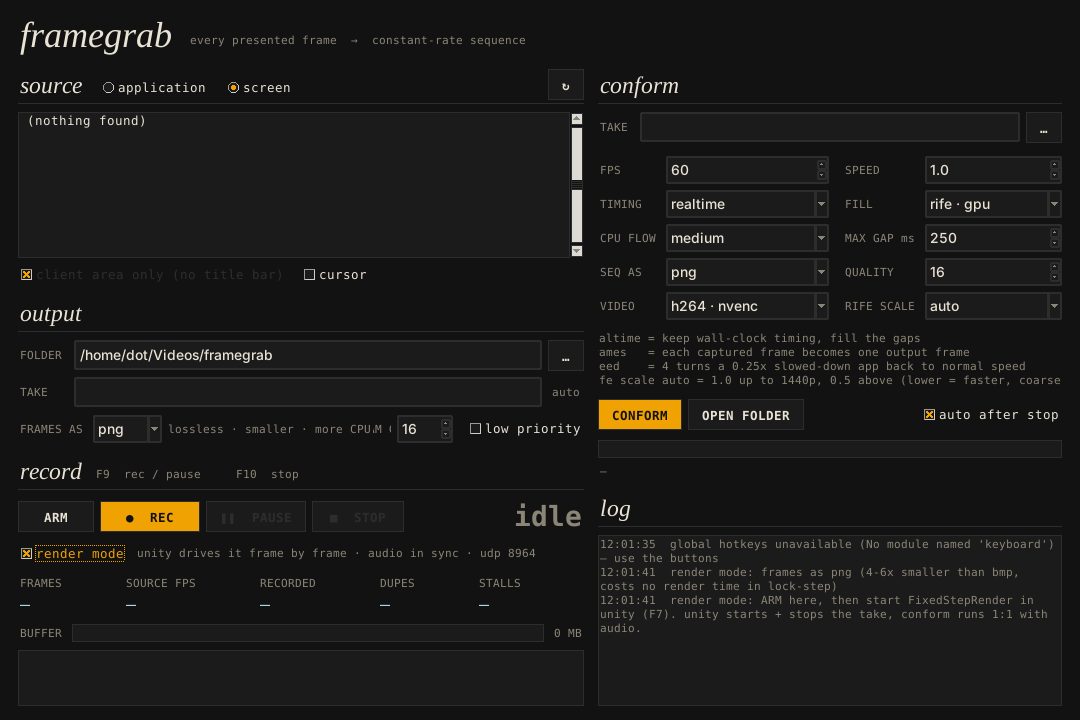Viewport: 1080px width, 720px height.
Task: Browse for output folder
Action: point(565,356)
